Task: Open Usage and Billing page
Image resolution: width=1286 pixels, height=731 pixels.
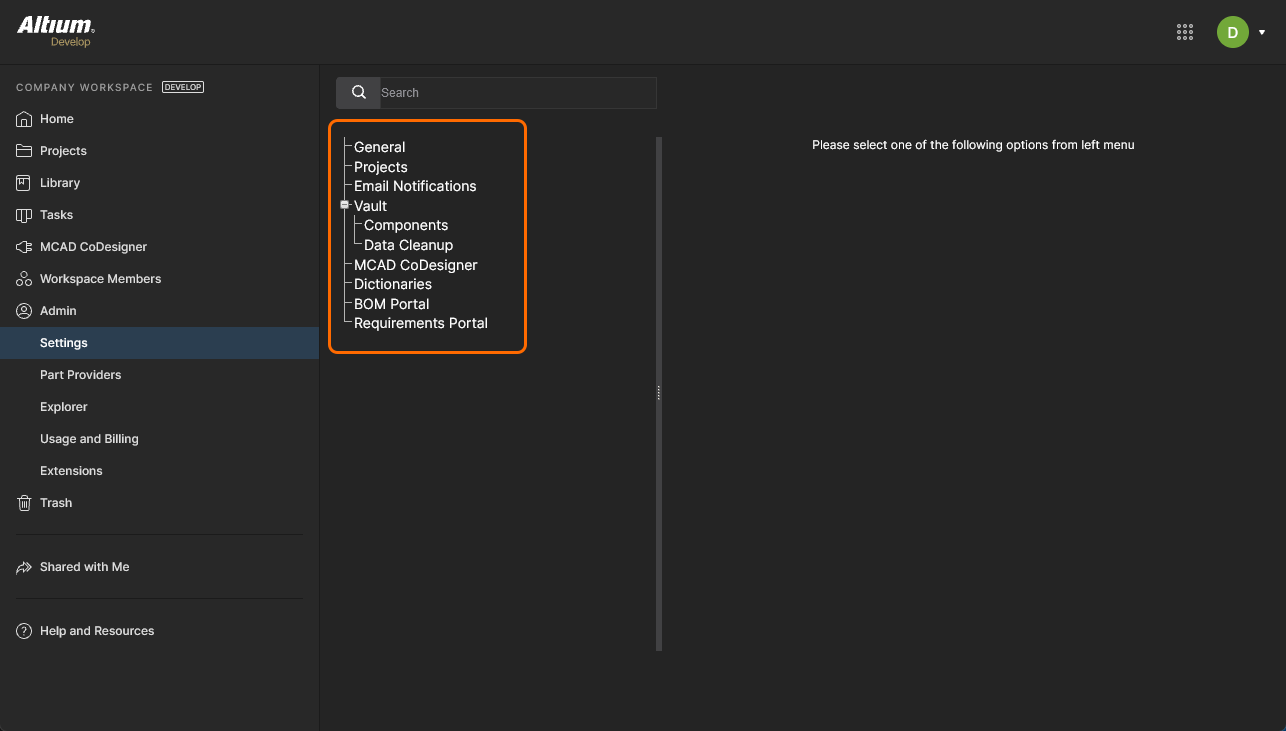Action: click(89, 439)
